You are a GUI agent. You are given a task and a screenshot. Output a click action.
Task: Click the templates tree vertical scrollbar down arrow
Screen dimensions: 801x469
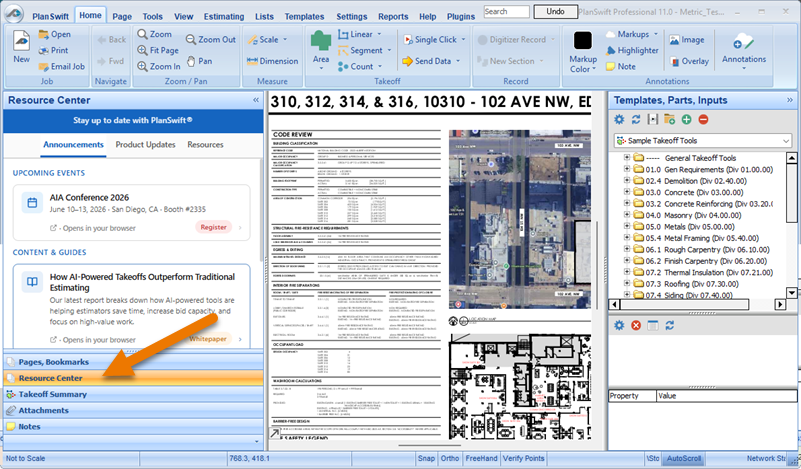tap(792, 293)
